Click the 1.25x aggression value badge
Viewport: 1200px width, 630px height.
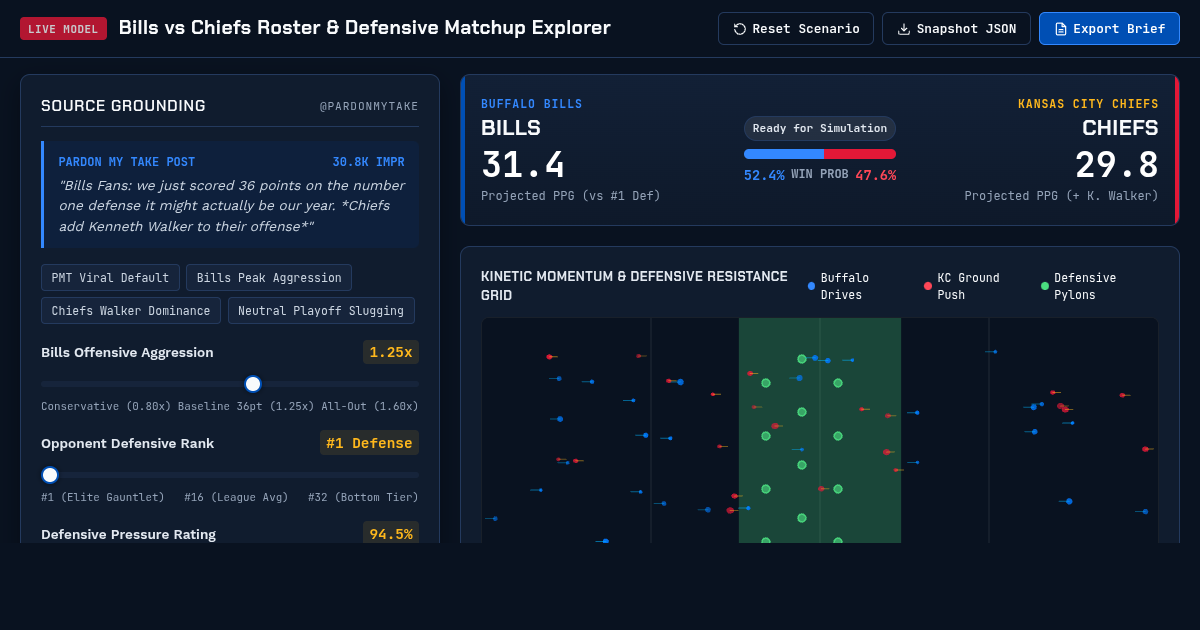pos(391,352)
